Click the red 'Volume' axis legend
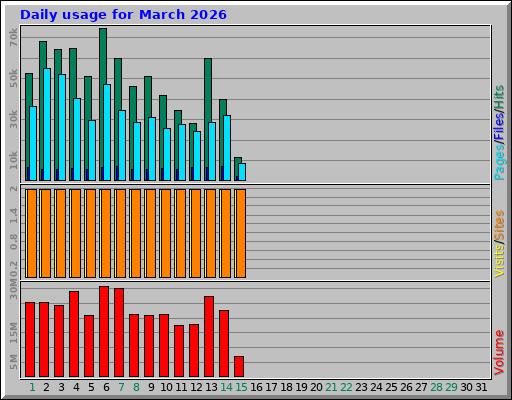 (499, 353)
